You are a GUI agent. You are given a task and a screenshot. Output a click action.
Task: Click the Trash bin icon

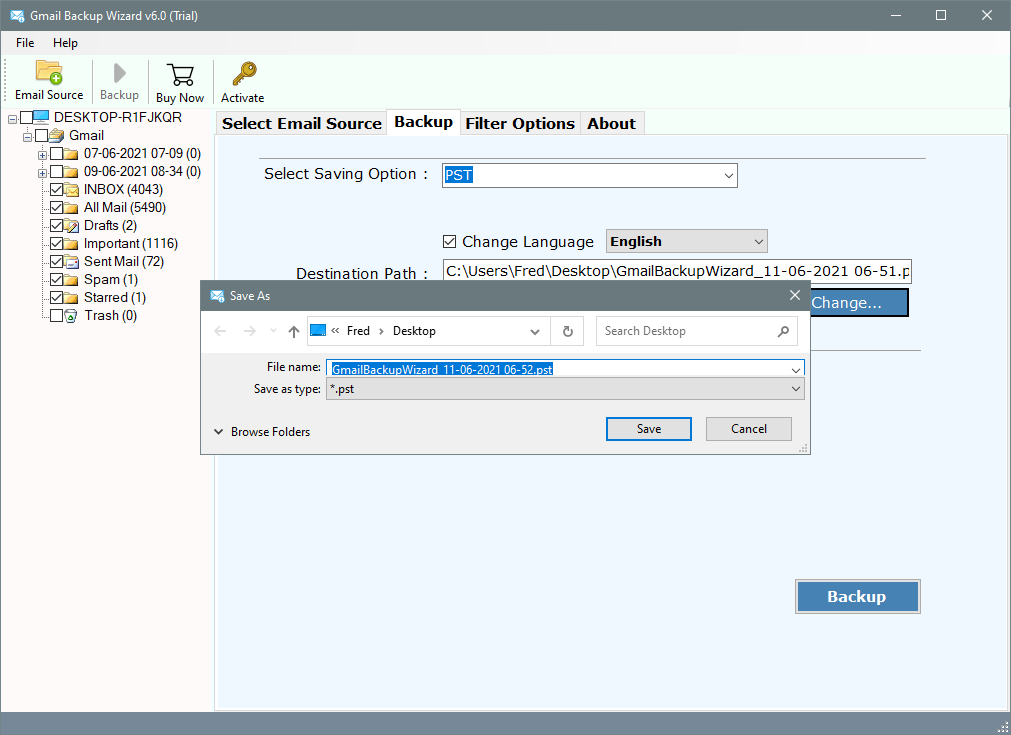(72, 316)
